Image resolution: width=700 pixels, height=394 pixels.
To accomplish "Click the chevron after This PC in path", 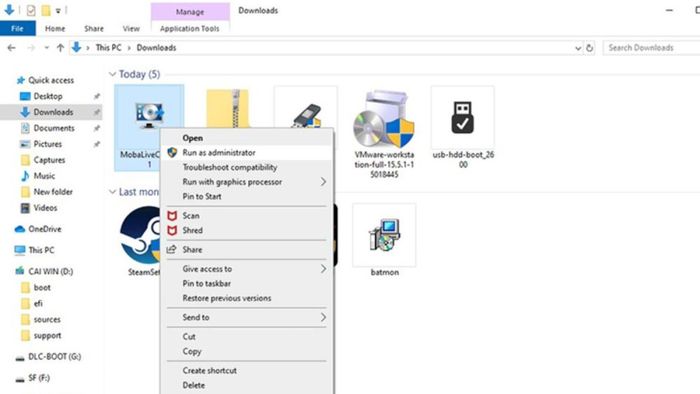I will (129, 48).
